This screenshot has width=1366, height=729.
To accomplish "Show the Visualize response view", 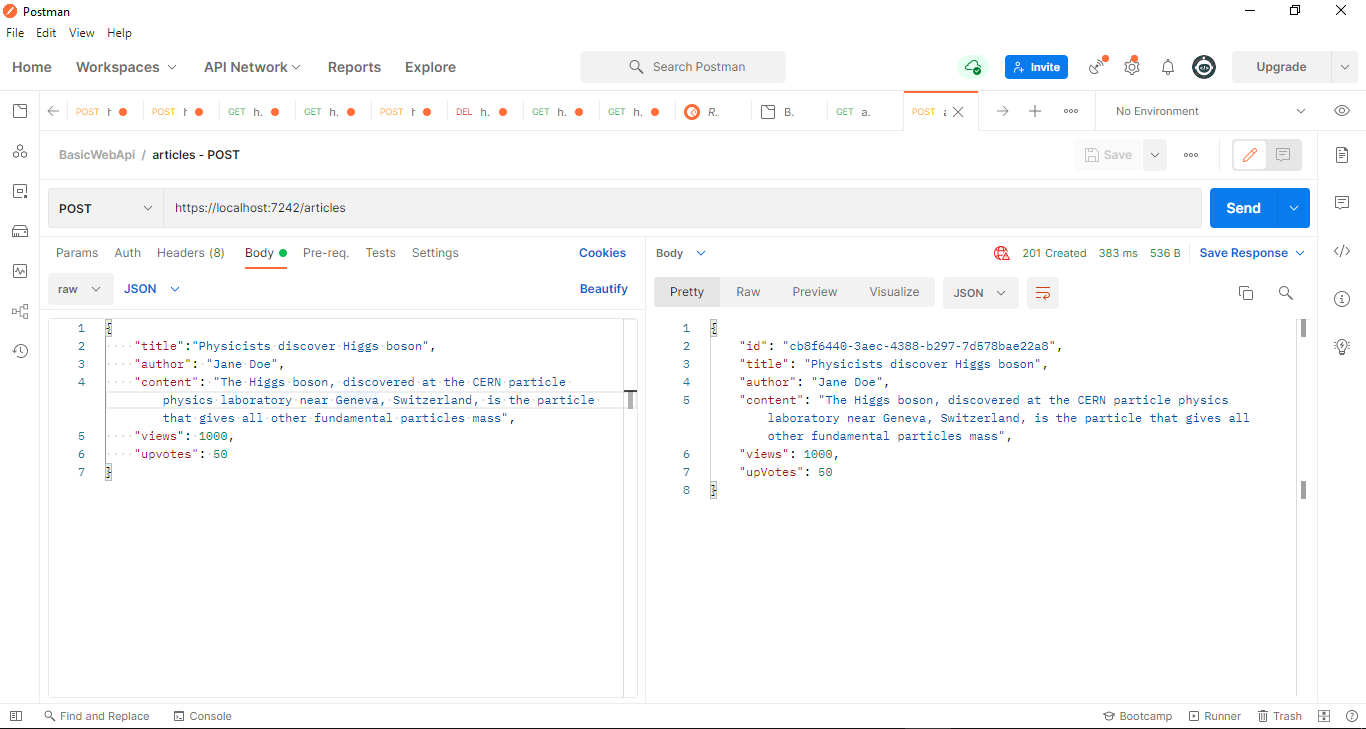I will coord(894,292).
